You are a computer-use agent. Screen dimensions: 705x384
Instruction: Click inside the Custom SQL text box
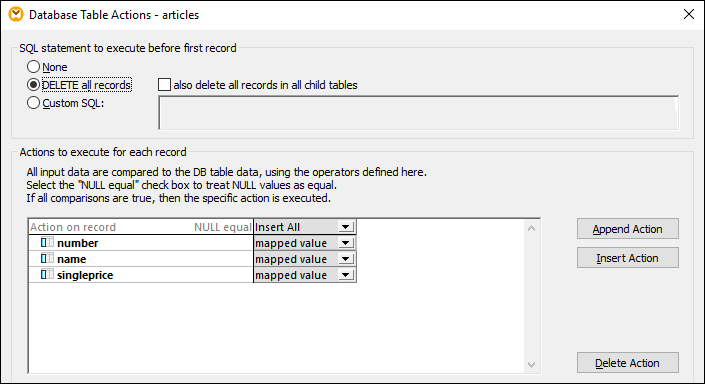click(x=419, y=112)
